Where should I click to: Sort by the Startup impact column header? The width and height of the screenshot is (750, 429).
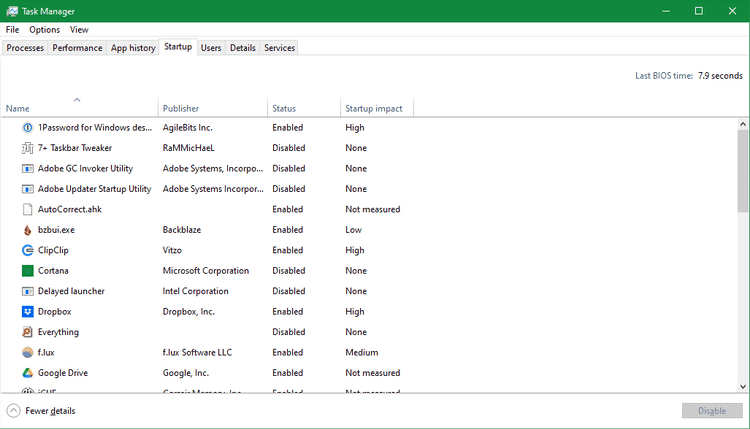coord(376,109)
